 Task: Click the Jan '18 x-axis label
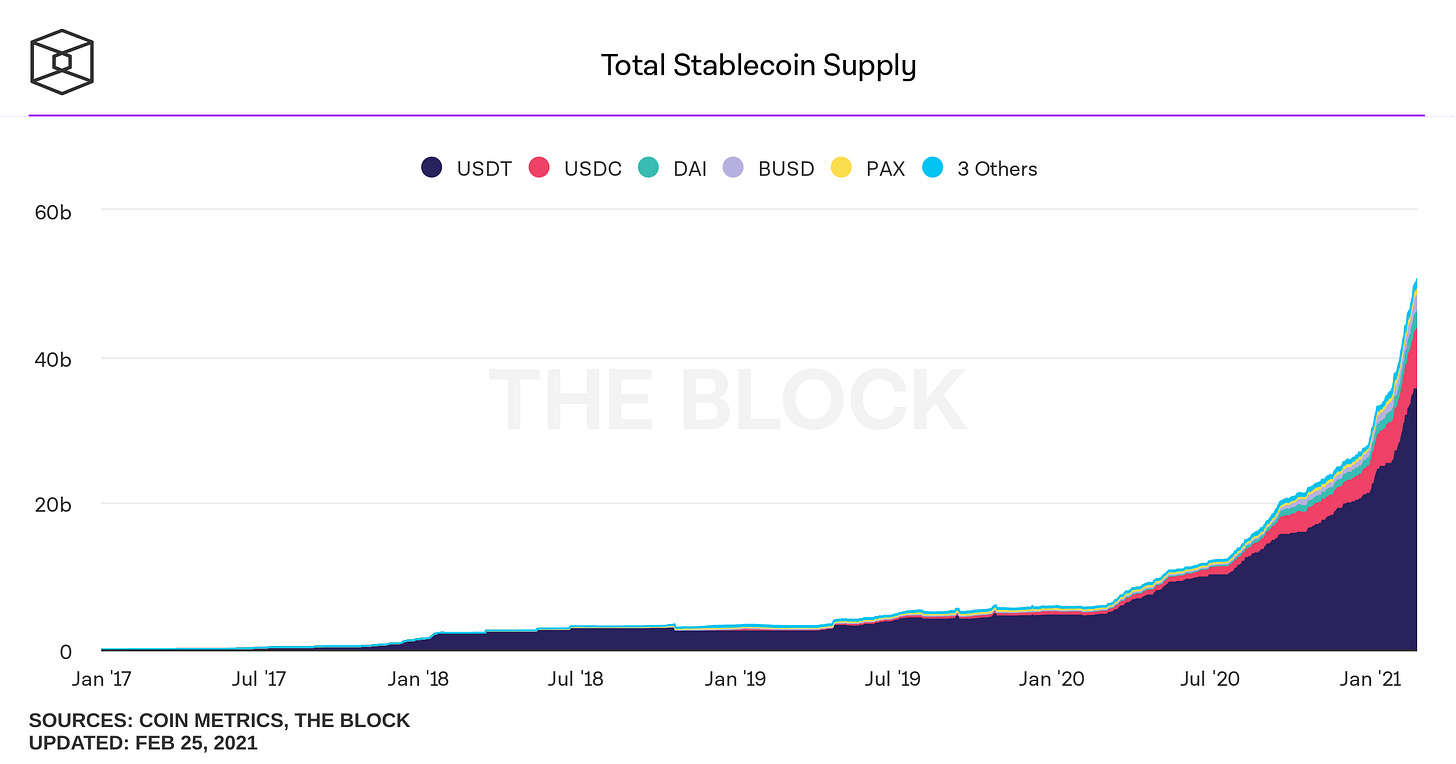(417, 680)
